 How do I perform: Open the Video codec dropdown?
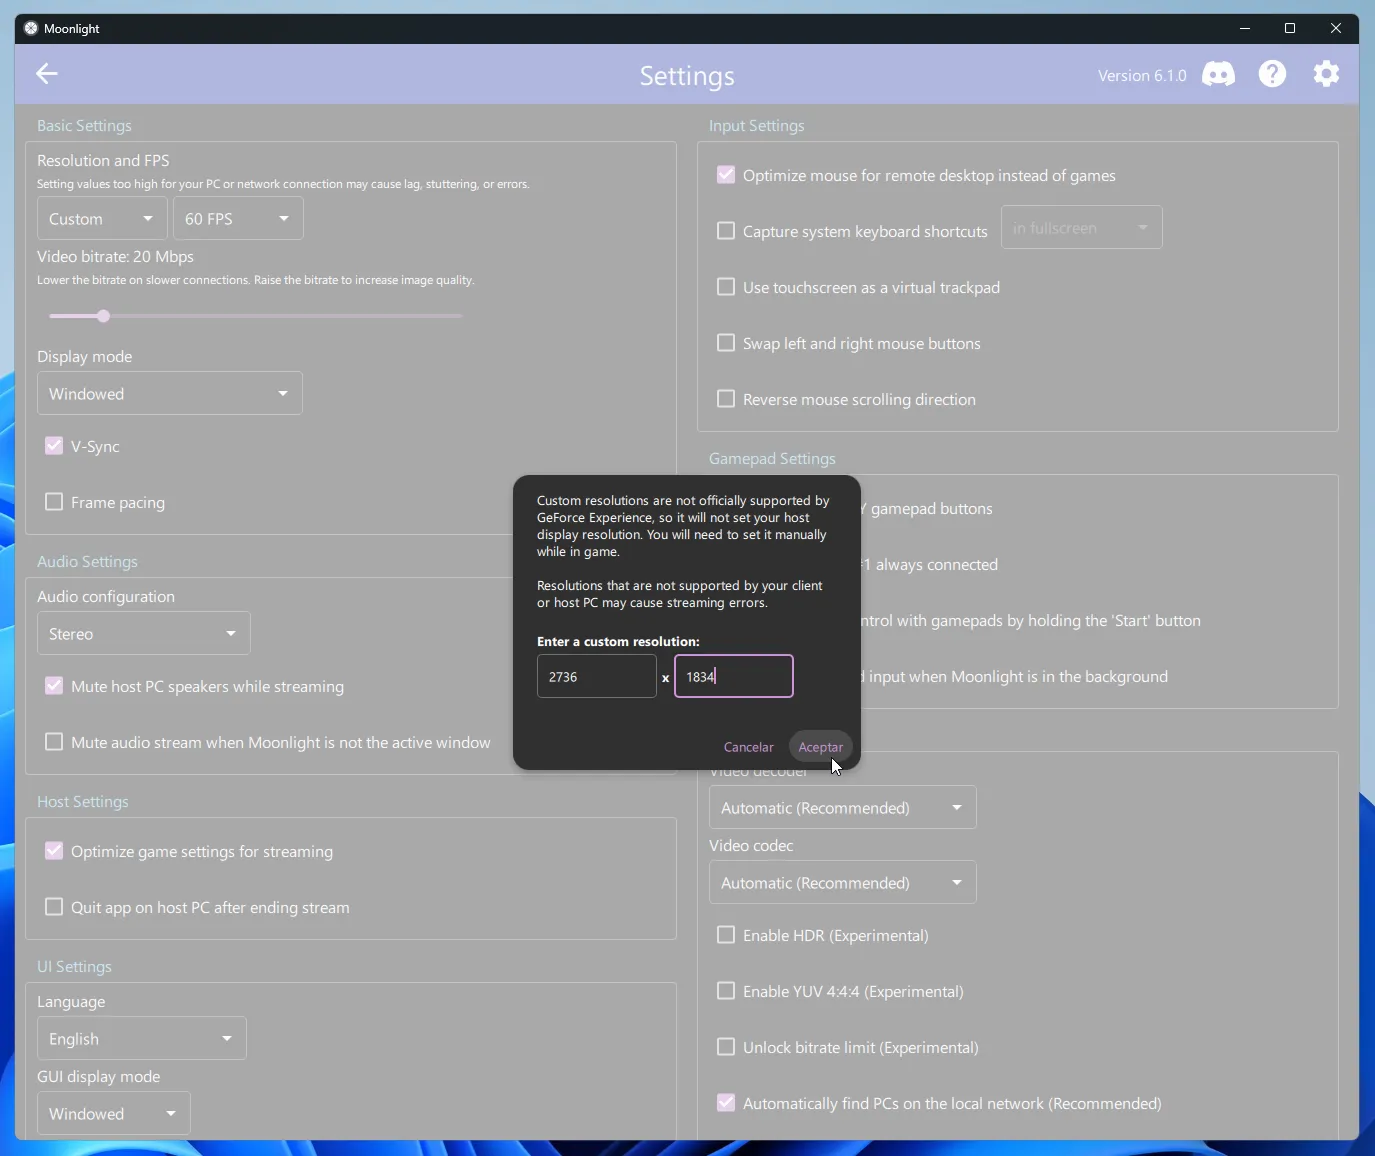(x=842, y=883)
